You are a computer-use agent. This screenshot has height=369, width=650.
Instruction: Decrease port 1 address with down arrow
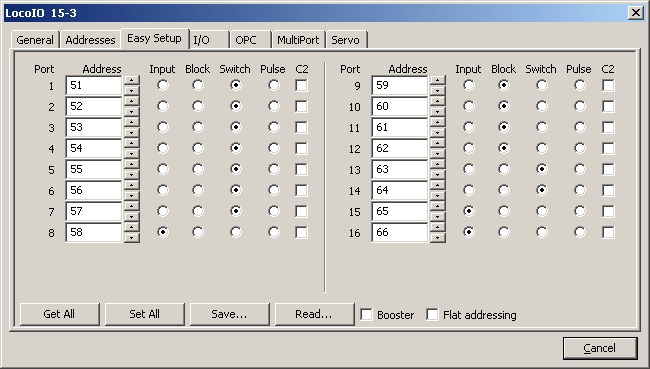click(131, 90)
